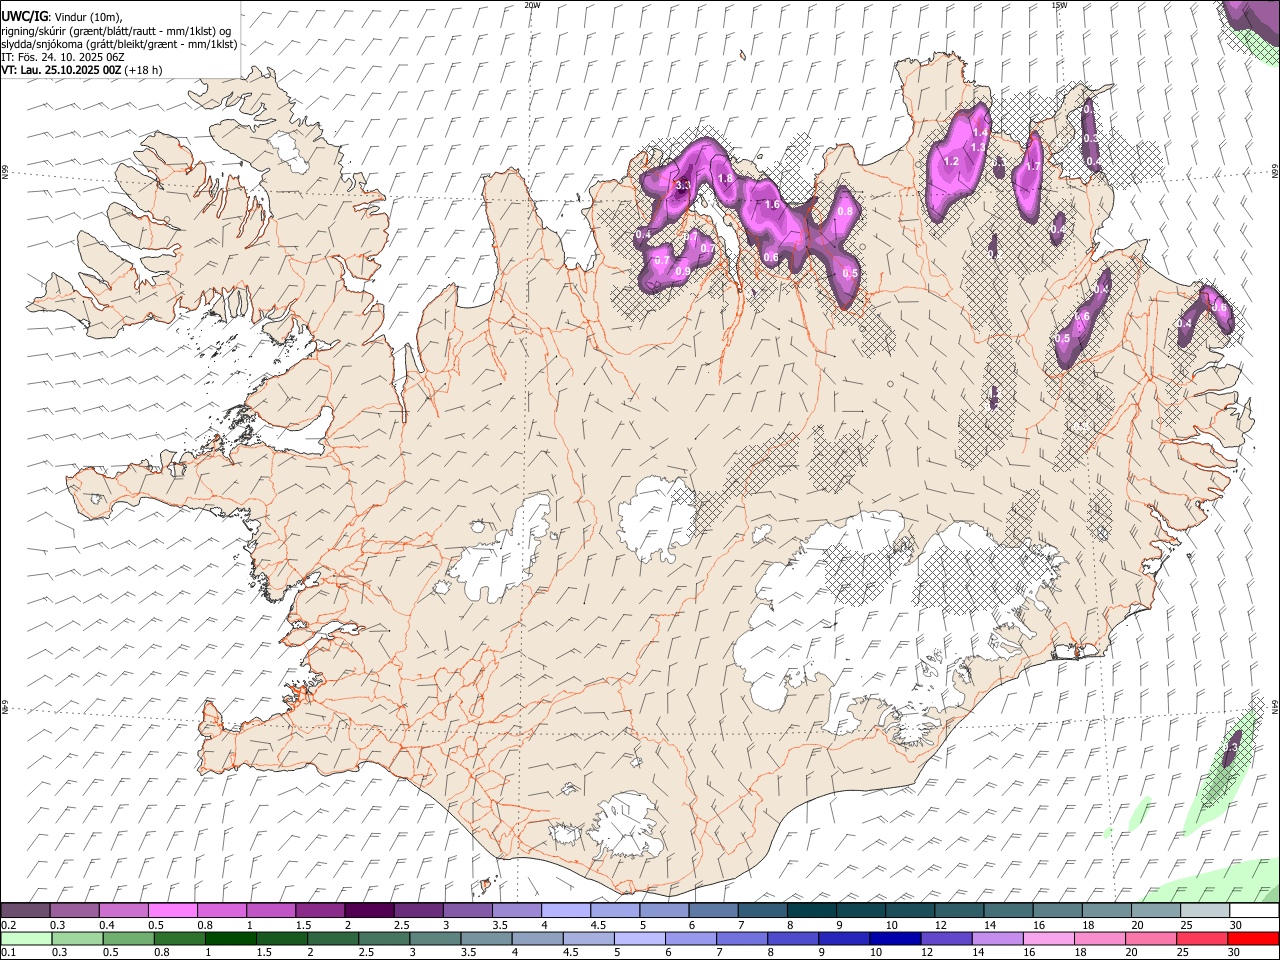Click the valid time "VT: Lau. 25.10.2025 00Z"
The height and width of the screenshot is (960, 1280).
[61, 70]
